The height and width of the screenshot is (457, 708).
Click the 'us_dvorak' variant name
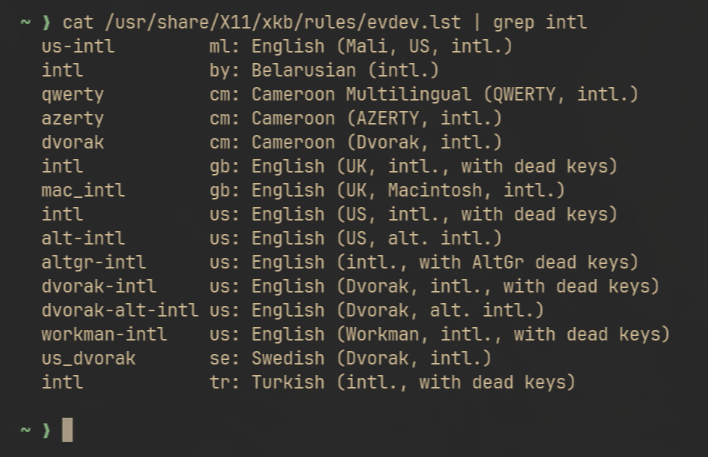[88, 358]
